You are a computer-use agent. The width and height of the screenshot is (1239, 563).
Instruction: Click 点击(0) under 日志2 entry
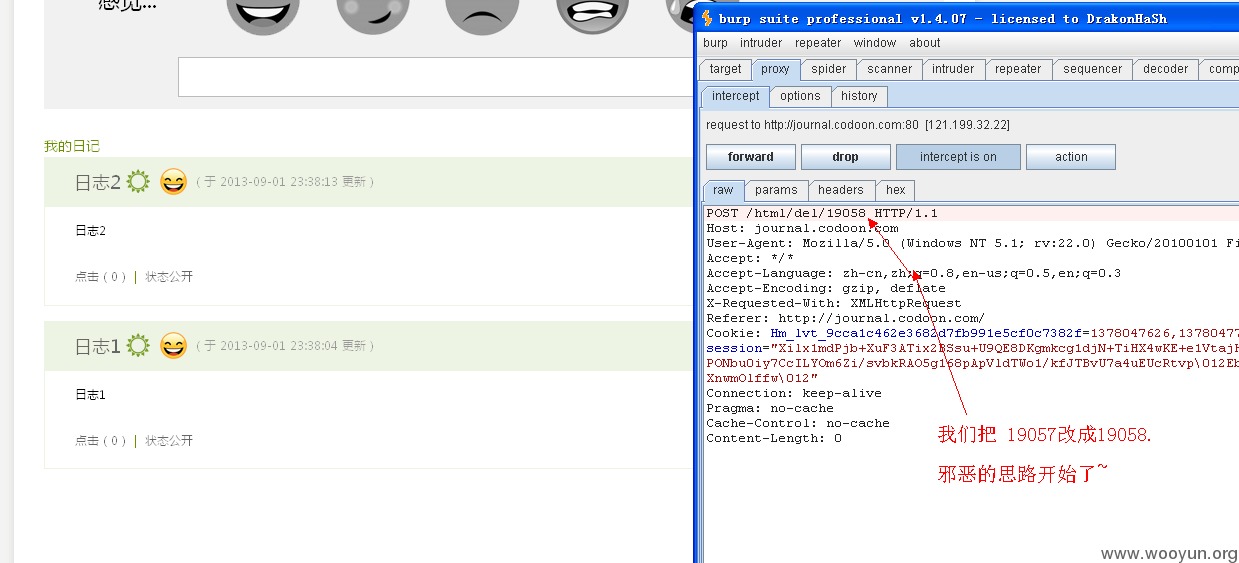(x=101, y=277)
